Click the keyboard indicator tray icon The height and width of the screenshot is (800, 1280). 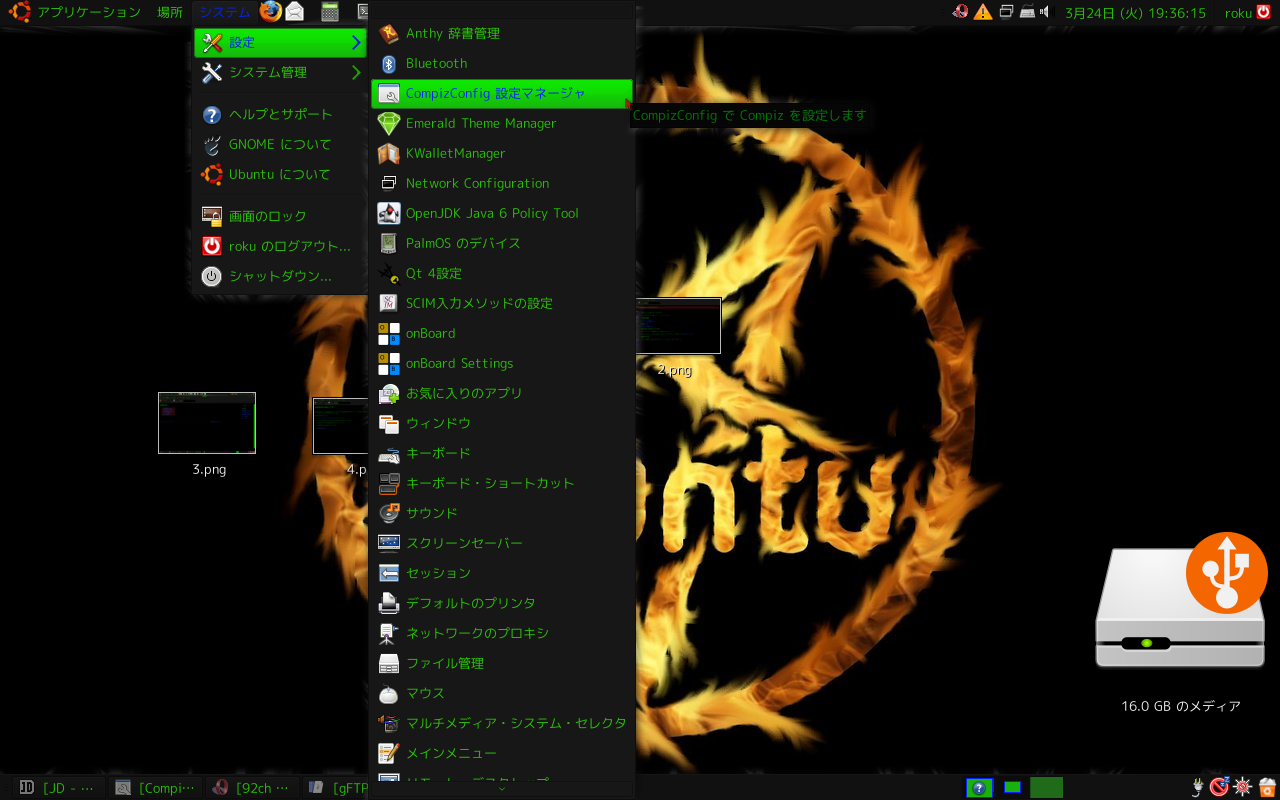coord(1027,12)
